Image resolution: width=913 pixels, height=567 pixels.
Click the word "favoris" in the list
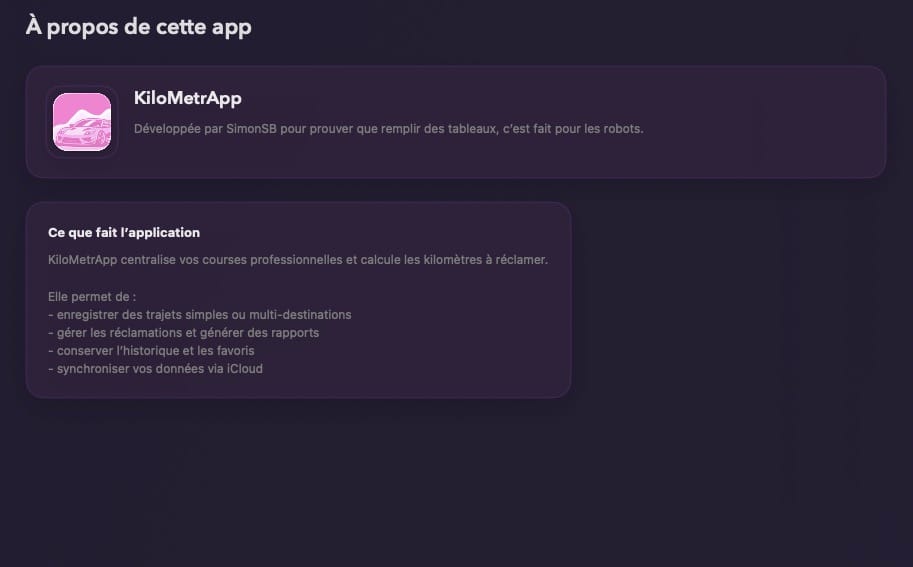click(x=234, y=351)
